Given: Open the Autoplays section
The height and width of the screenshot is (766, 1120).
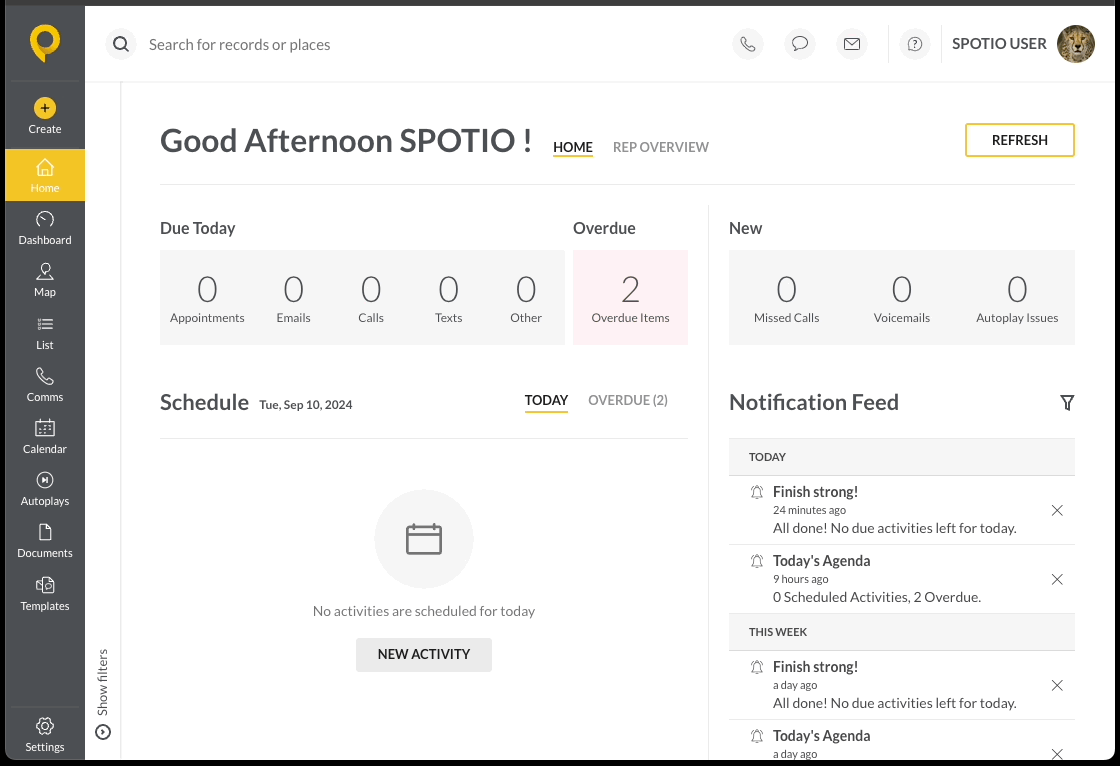Looking at the screenshot, I should click(44, 489).
